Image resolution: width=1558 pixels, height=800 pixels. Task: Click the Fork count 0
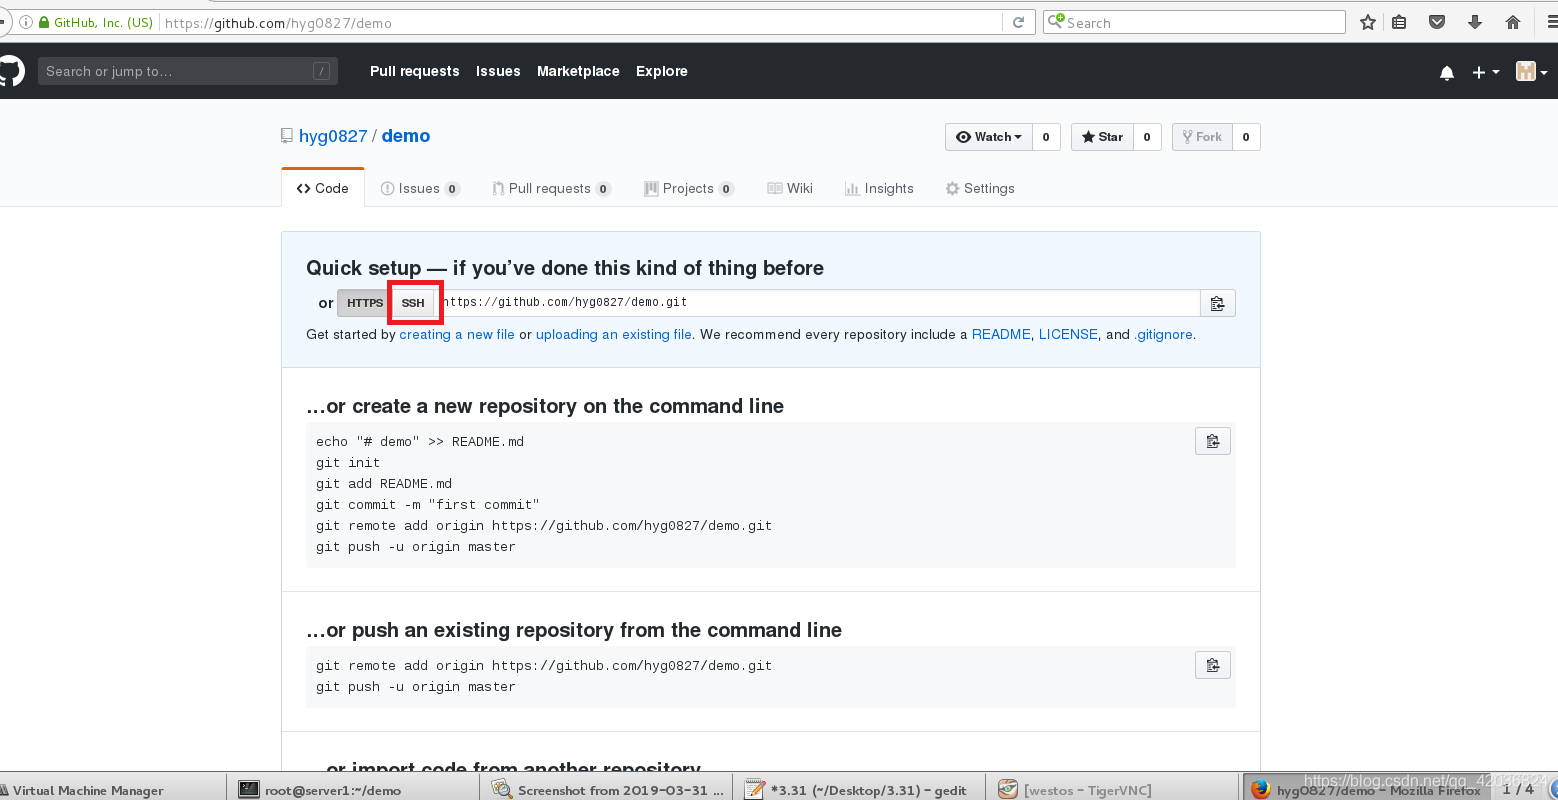[x=1246, y=137]
